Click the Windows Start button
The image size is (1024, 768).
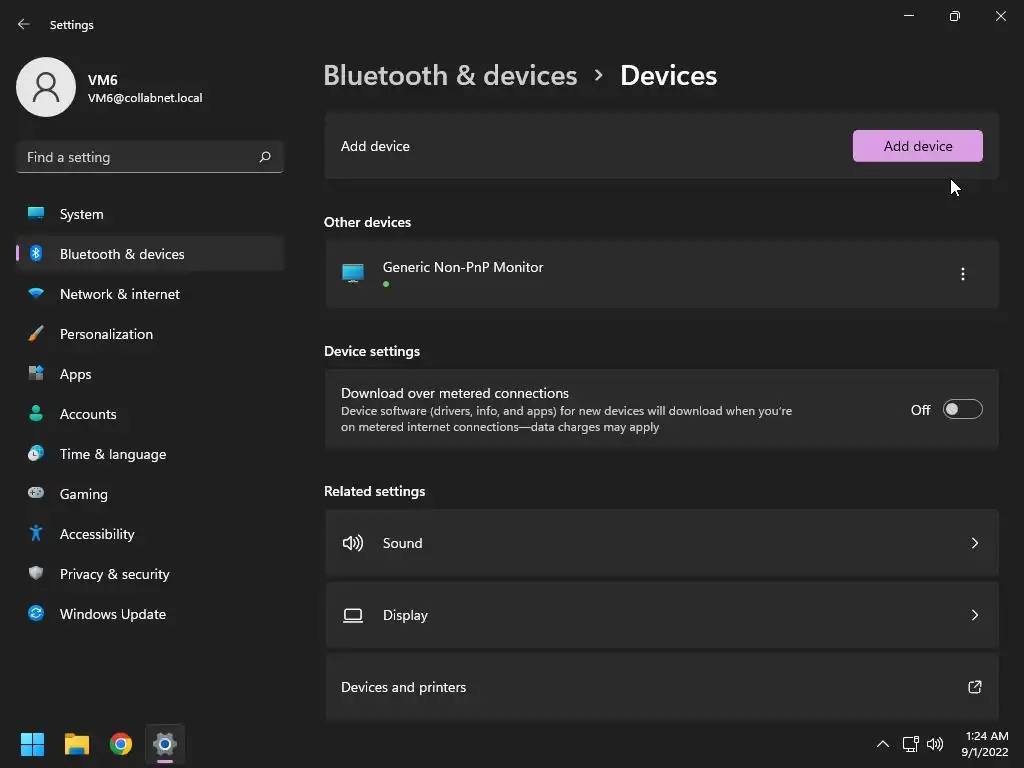tap(33, 744)
